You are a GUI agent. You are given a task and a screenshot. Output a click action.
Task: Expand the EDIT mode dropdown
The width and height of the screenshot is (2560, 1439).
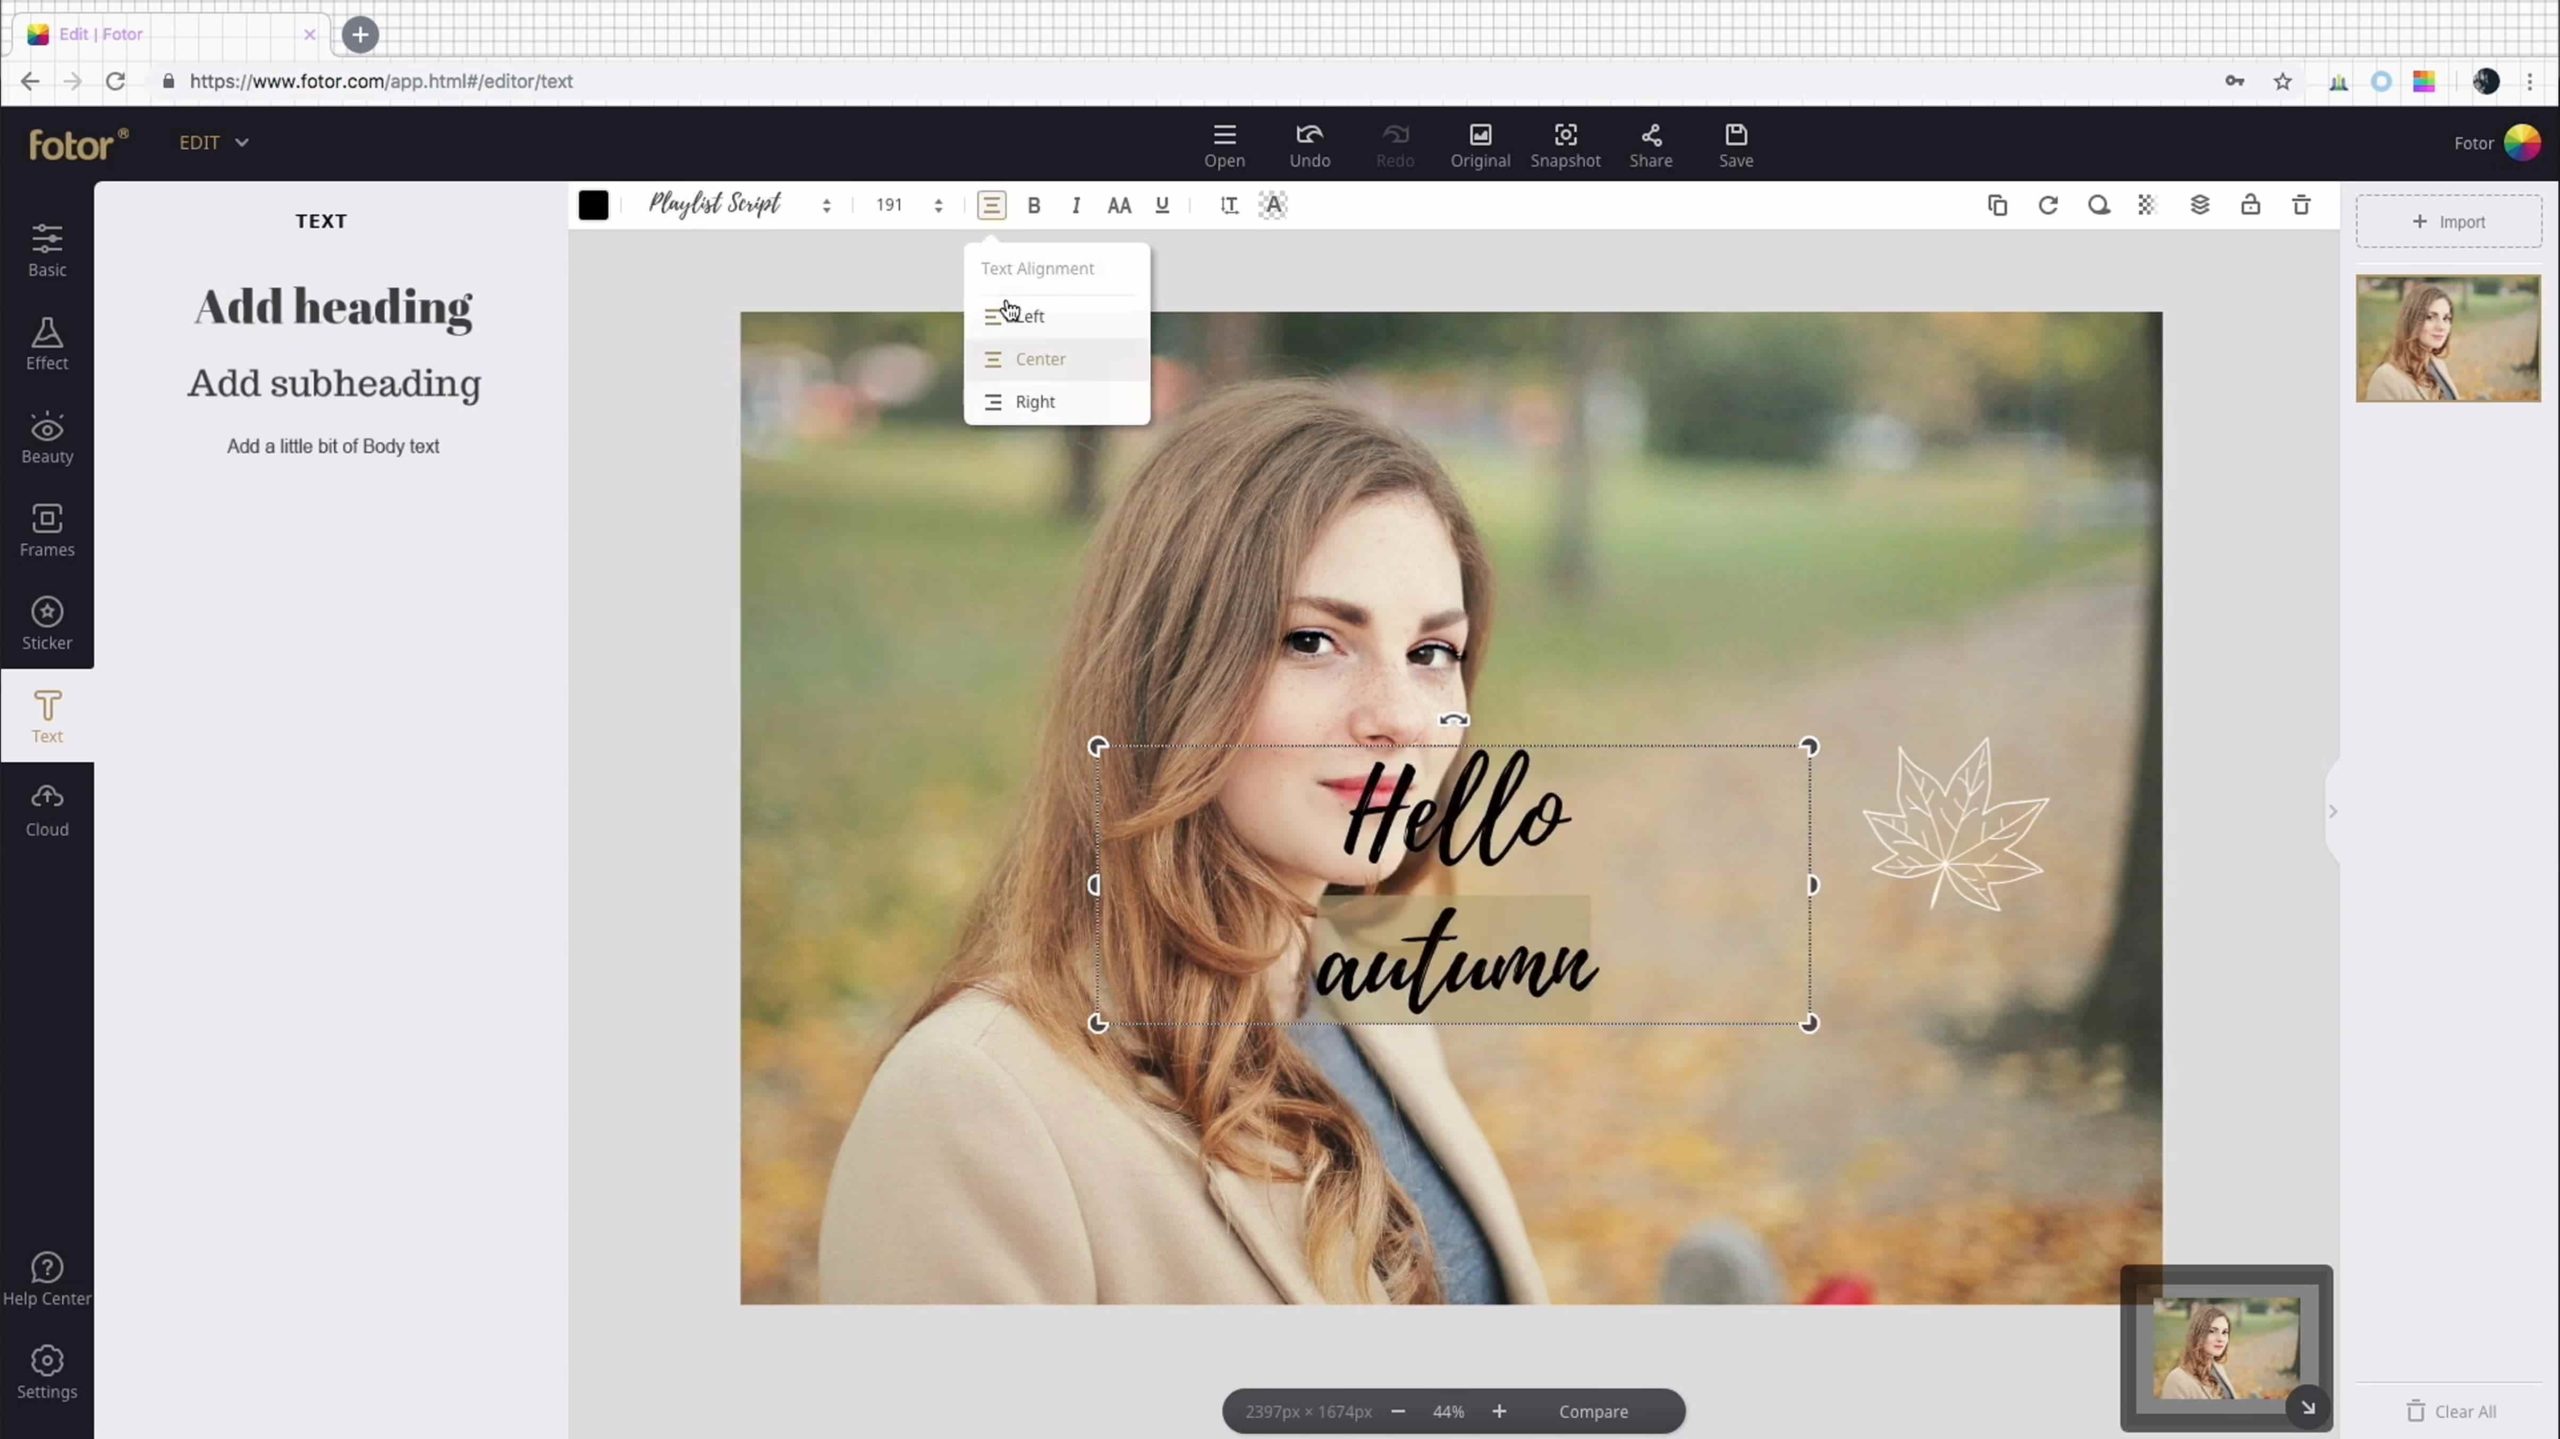click(x=213, y=142)
